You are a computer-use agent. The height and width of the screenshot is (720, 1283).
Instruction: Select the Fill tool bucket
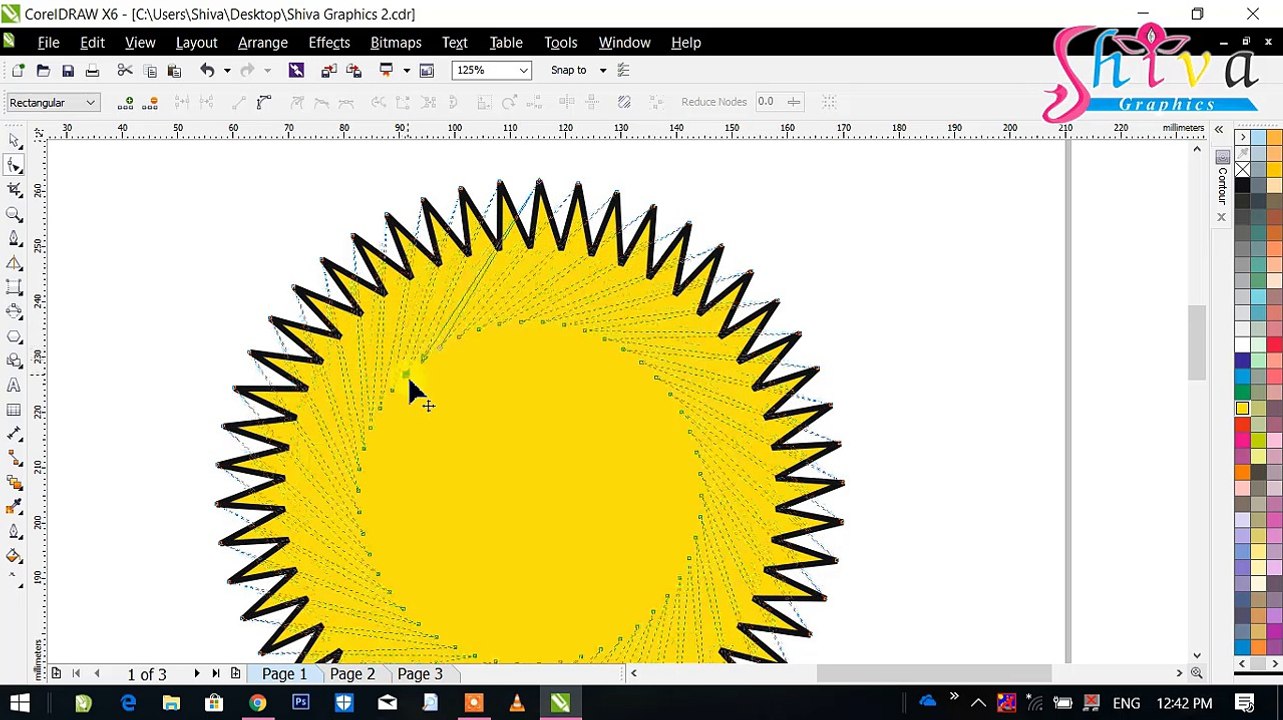click(x=14, y=556)
